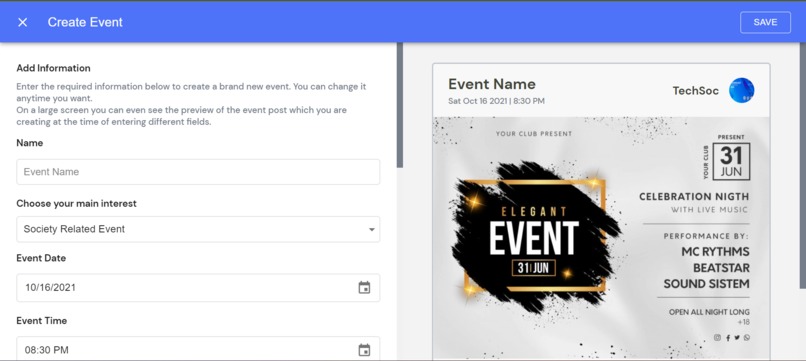Image resolution: width=806 pixels, height=361 pixels.
Task: Open calendar icon in Event Date field
Action: tap(364, 287)
